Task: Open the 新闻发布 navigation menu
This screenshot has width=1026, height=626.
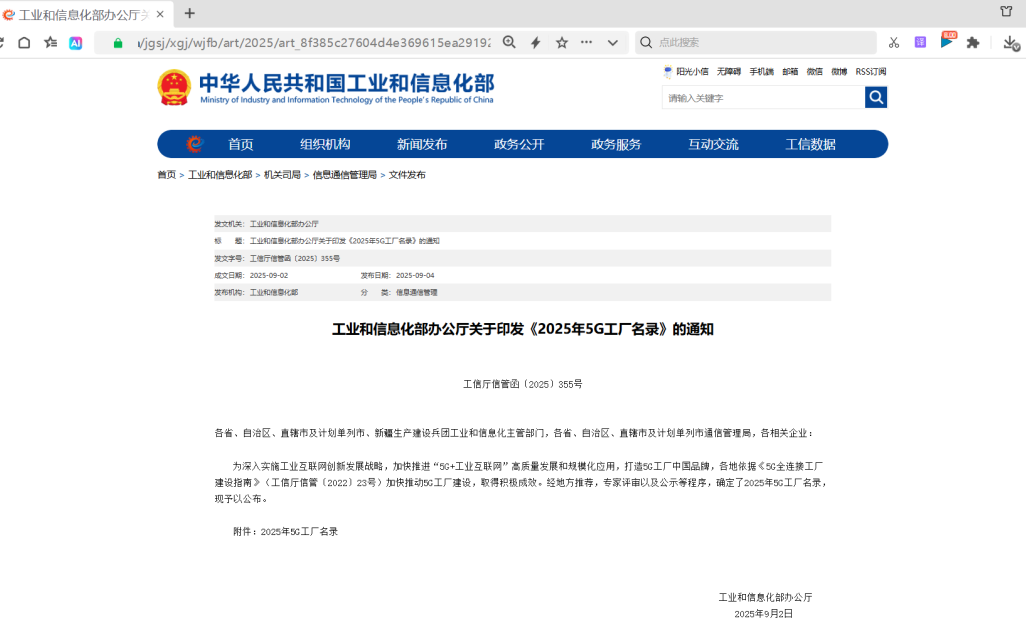Action: 422,144
